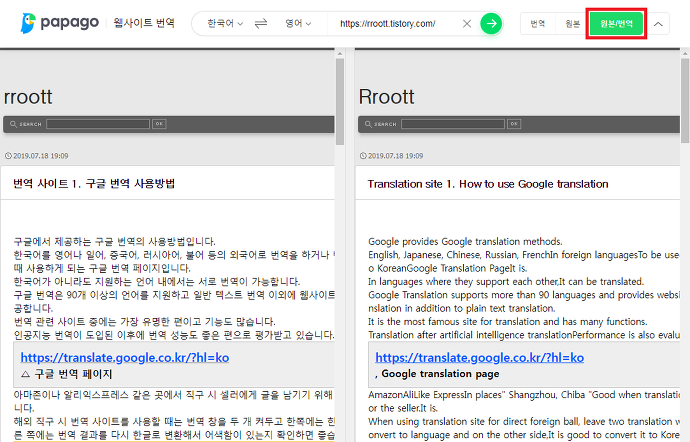This screenshot has width=690, height=442.
Task: Click the title Translation site 1. How to use Google translation
Action: [x=488, y=184]
